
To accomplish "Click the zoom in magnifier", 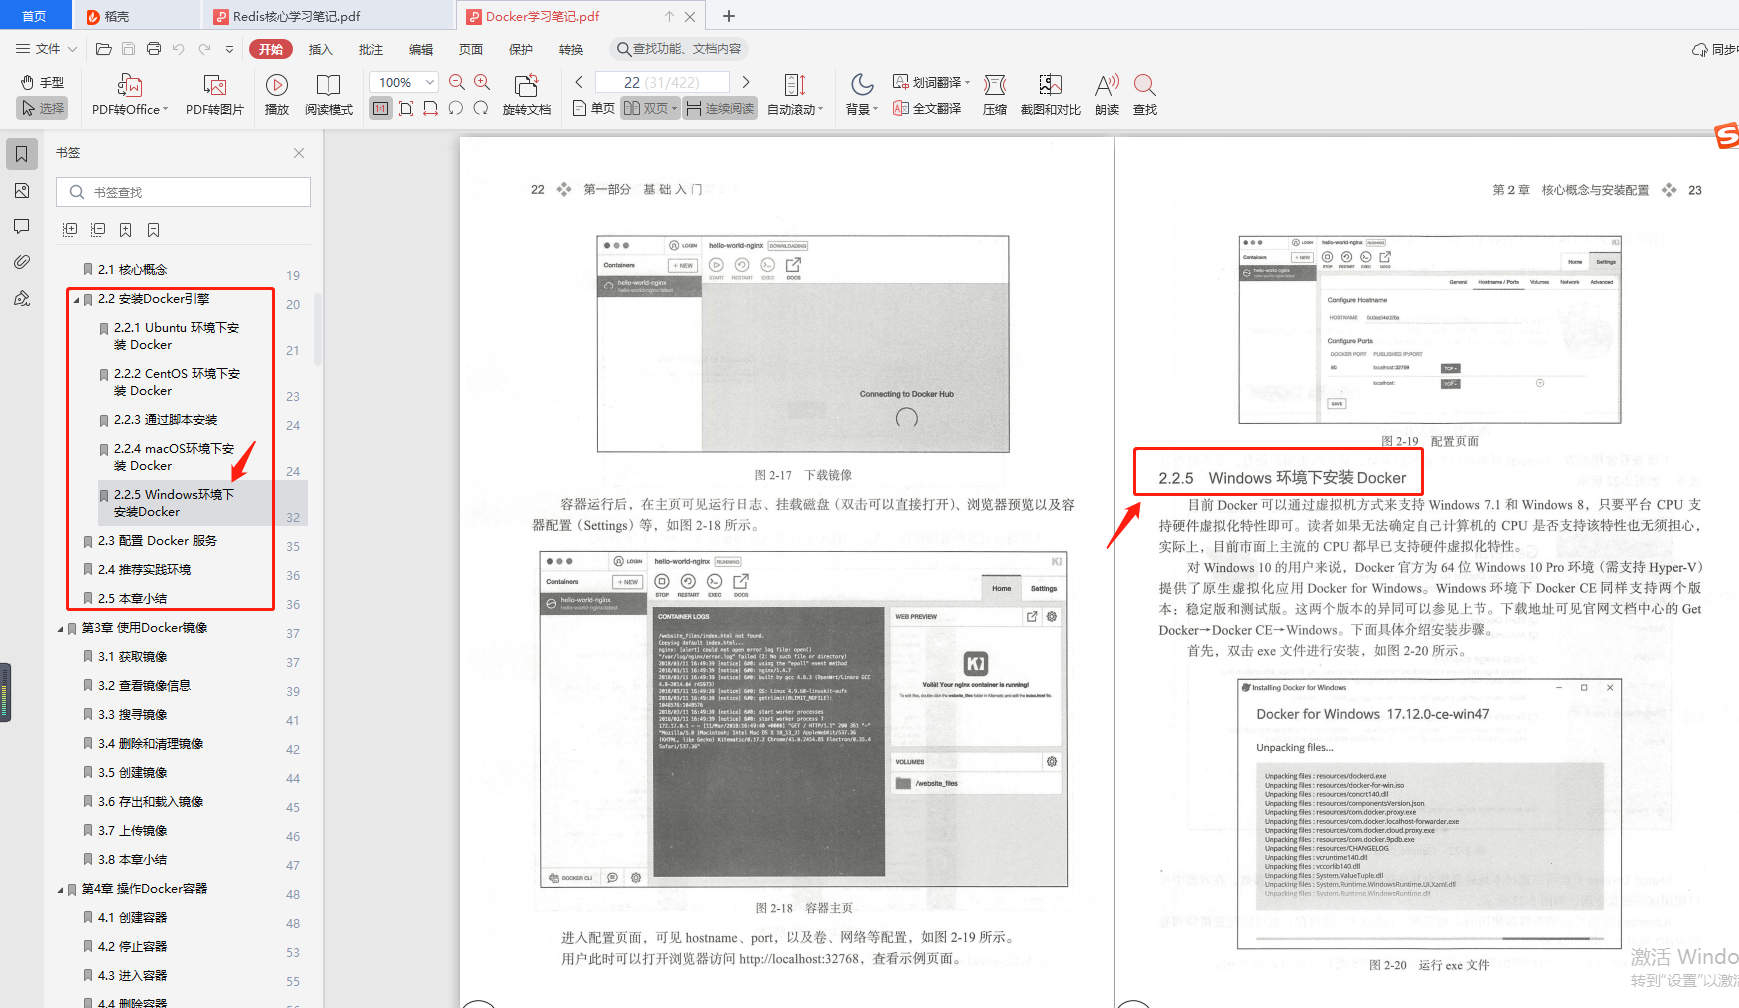I will point(482,82).
